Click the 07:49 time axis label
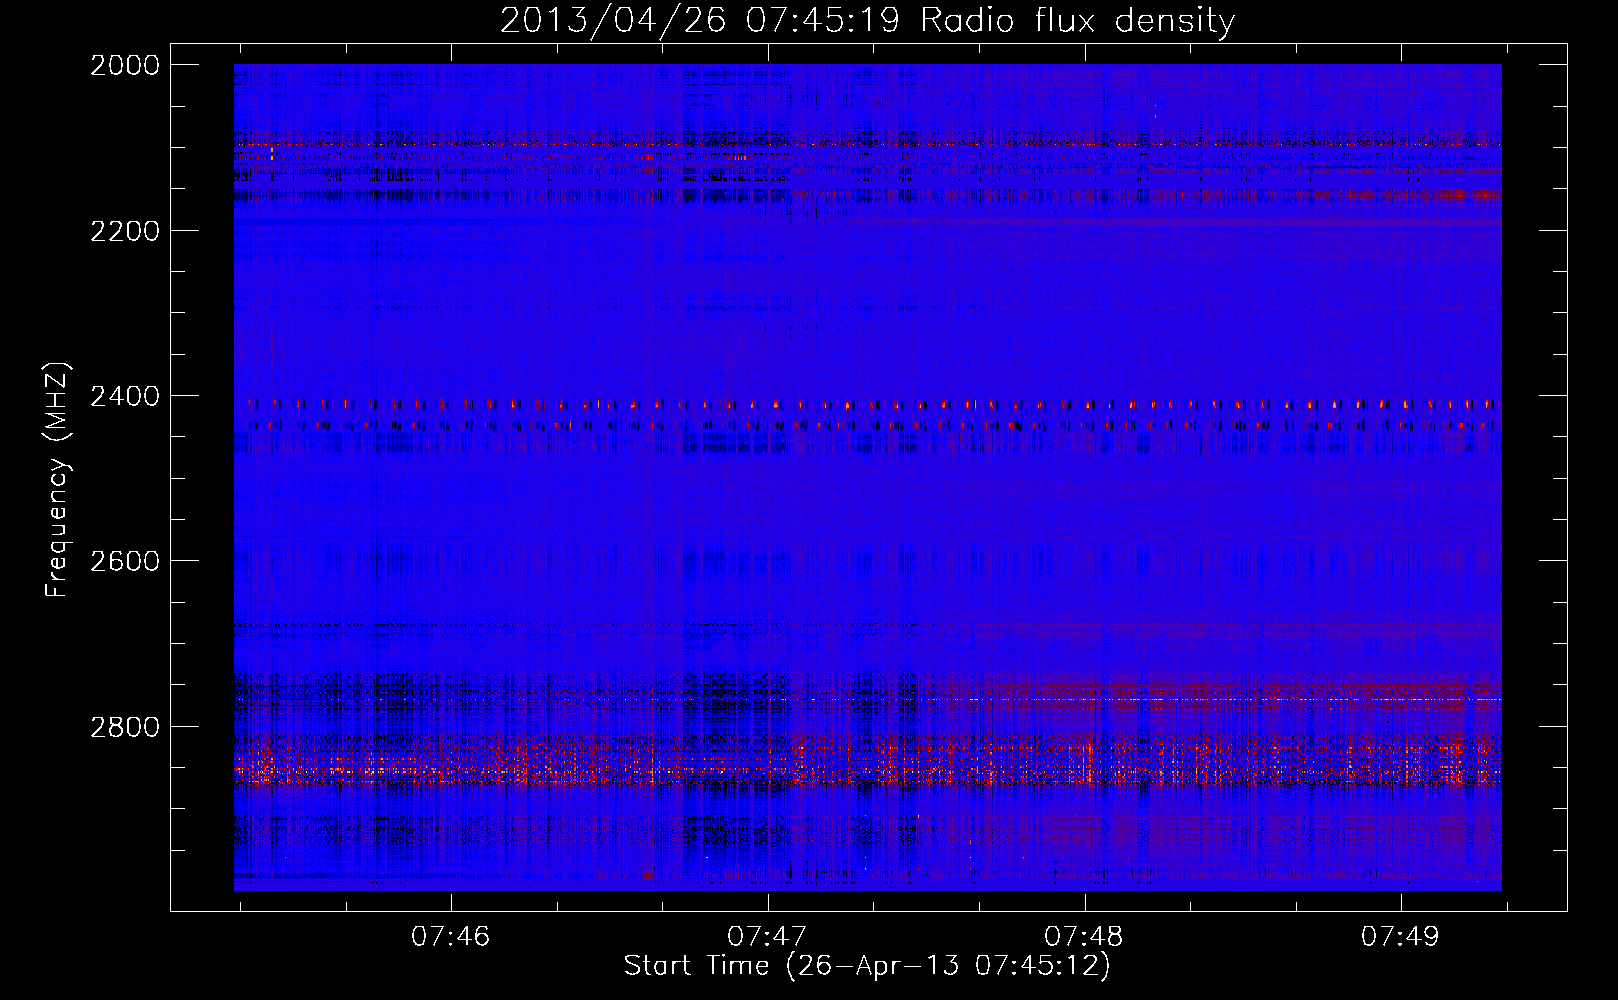Image resolution: width=1618 pixels, height=1000 pixels. pos(1400,936)
